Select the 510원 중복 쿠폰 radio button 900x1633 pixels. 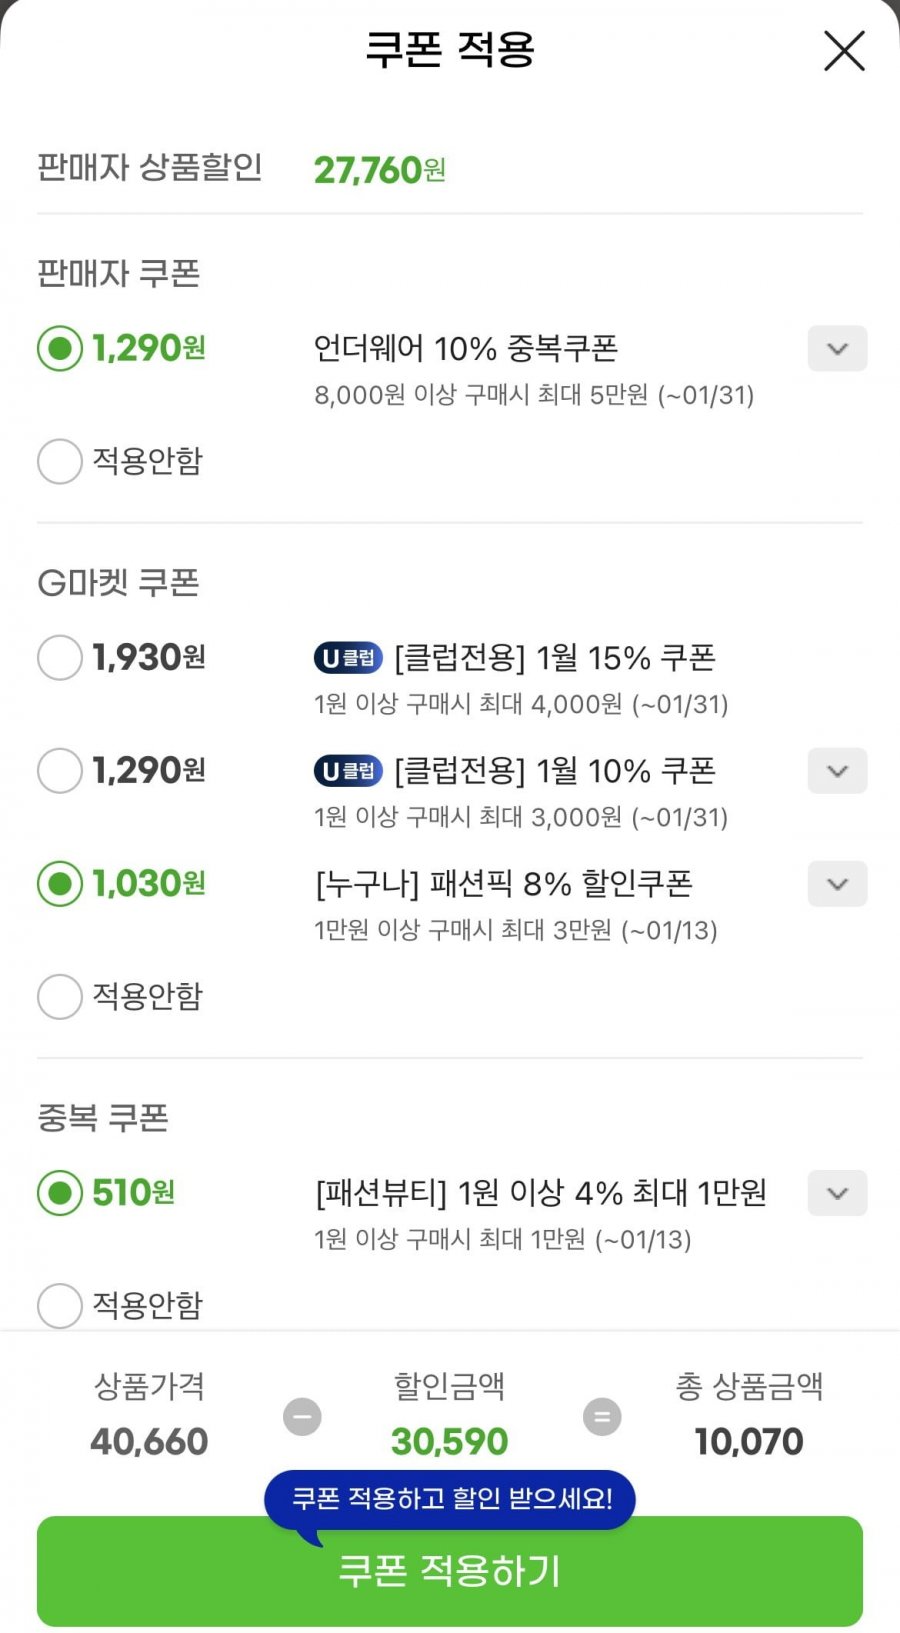[60, 1193]
